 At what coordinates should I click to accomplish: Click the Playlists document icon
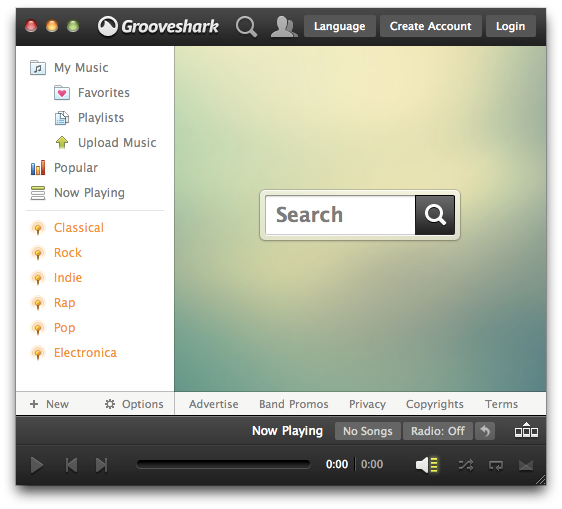[62, 118]
